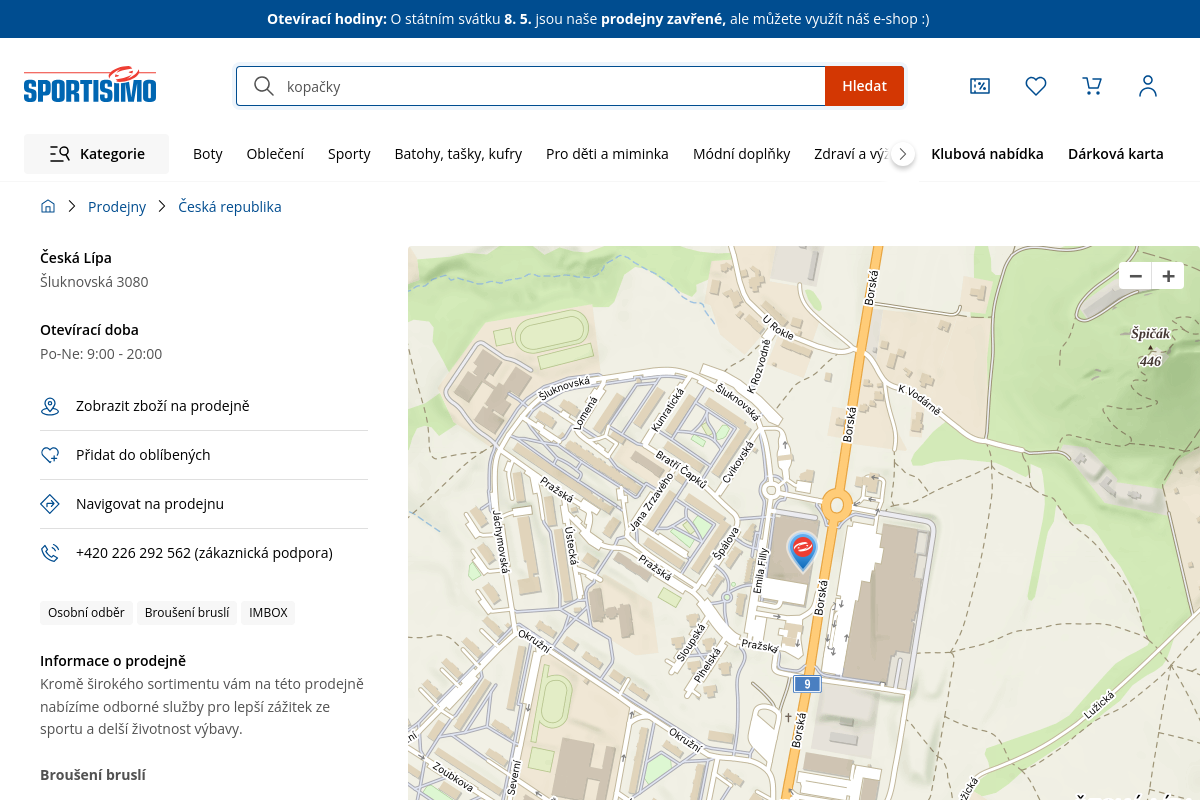
Task: Click Navigovat na prodejnu
Action: pyautogui.click(x=150, y=504)
